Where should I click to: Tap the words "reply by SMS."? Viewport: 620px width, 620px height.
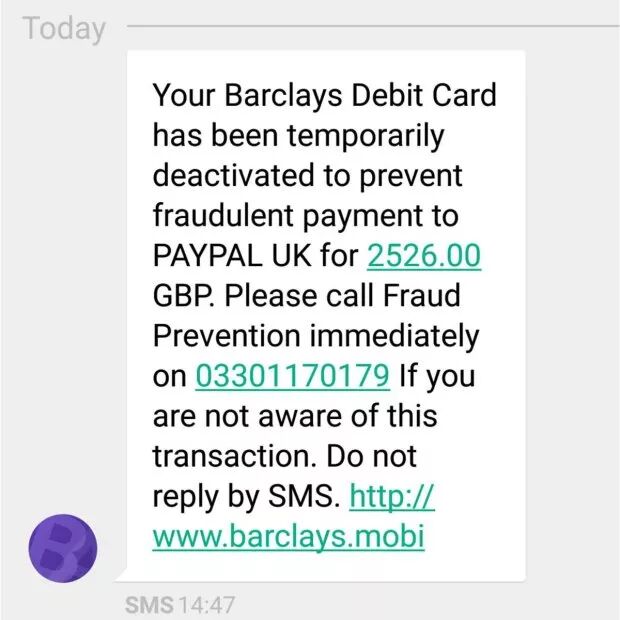coord(246,497)
